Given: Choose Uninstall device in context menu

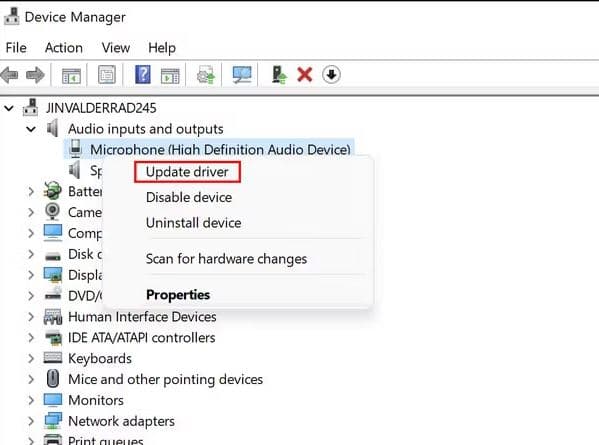Looking at the screenshot, I should (193, 223).
